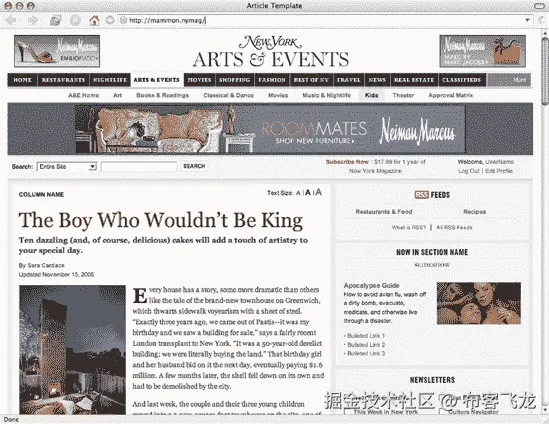The image size is (549, 424).
Task: Select the smallest text size A
Action: (x=298, y=193)
